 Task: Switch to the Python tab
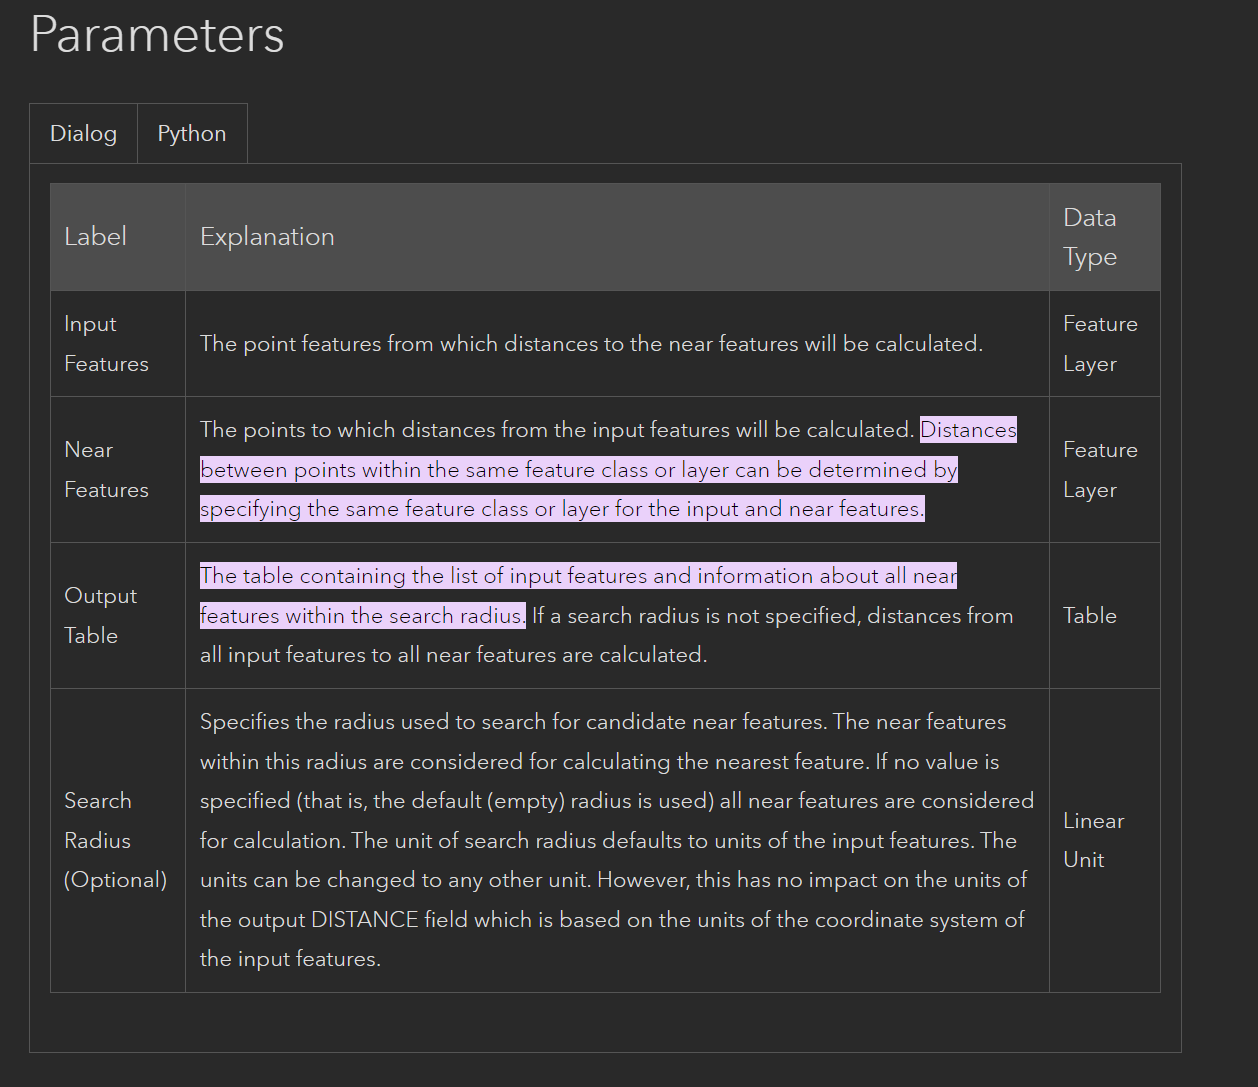[191, 133]
